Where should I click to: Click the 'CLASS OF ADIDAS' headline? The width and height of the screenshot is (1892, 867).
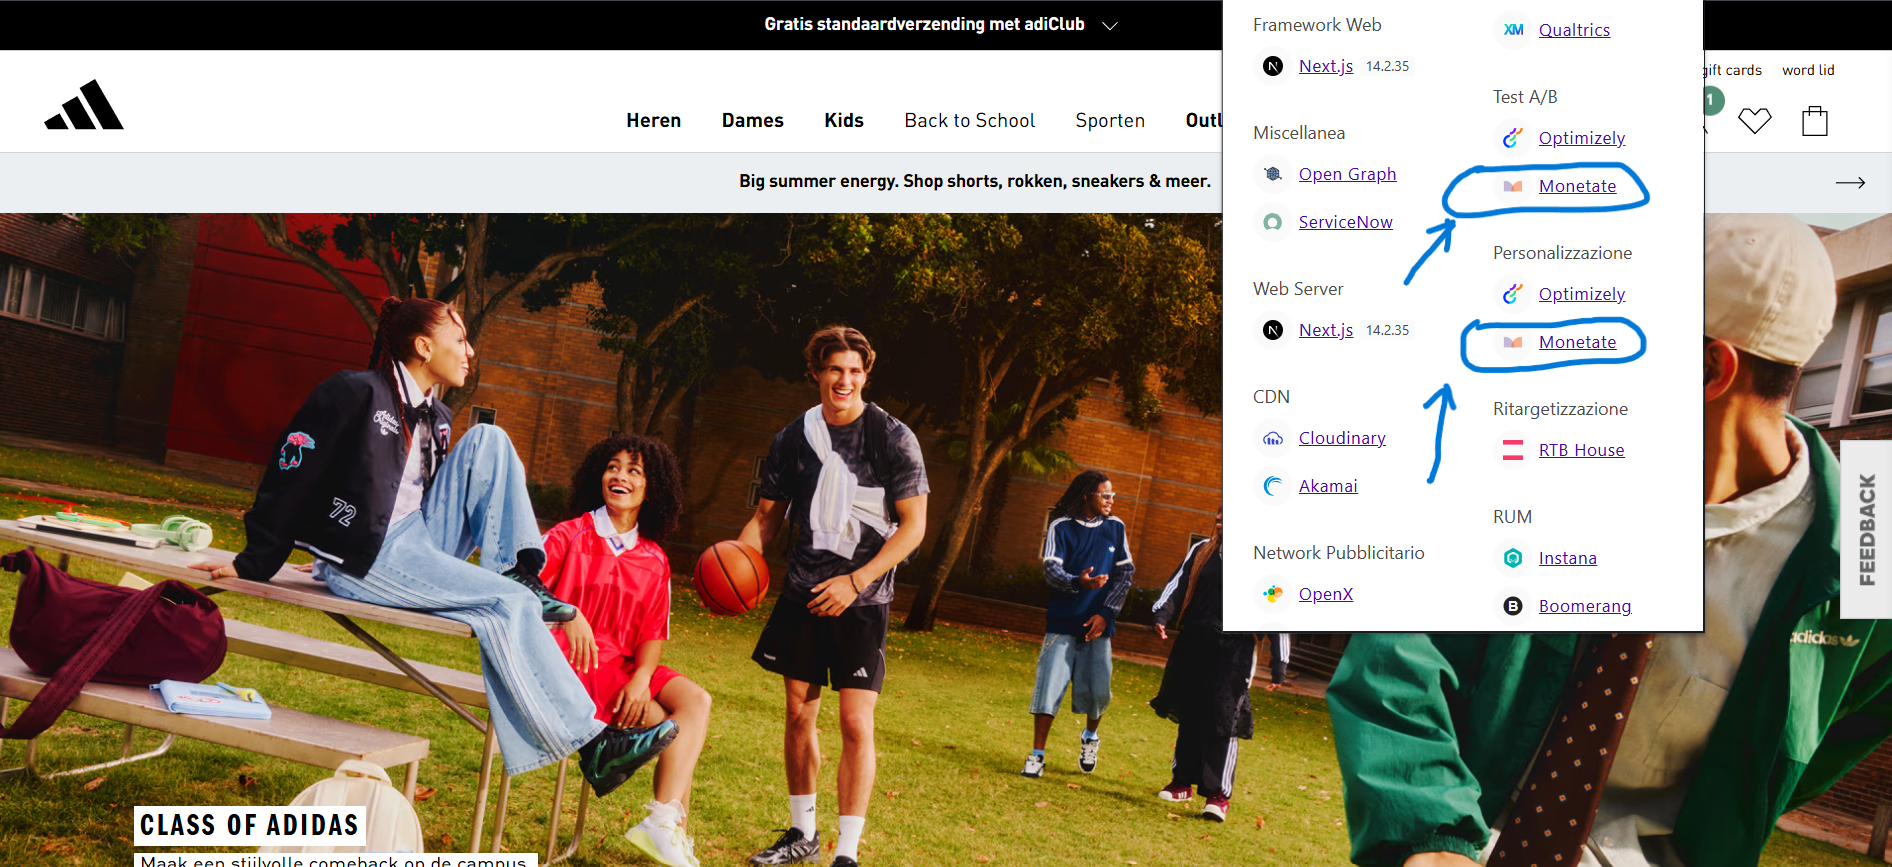coord(249,825)
